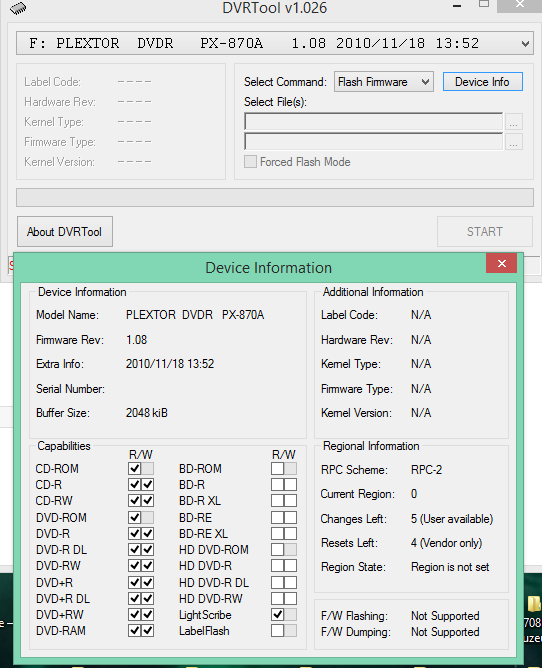Click the Changes Left value 5 (User available)
This screenshot has width=542, height=668.
(452, 519)
